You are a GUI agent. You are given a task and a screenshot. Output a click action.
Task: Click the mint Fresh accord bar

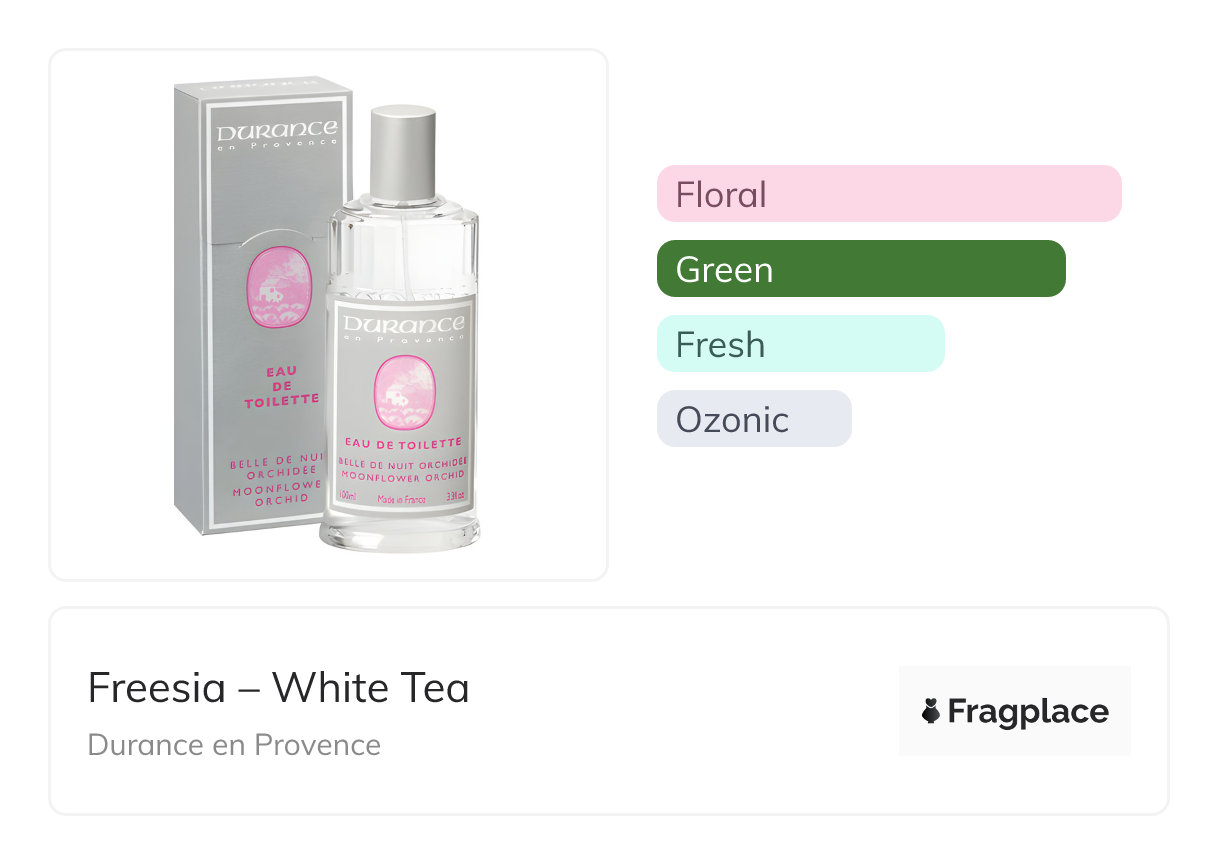click(x=800, y=344)
